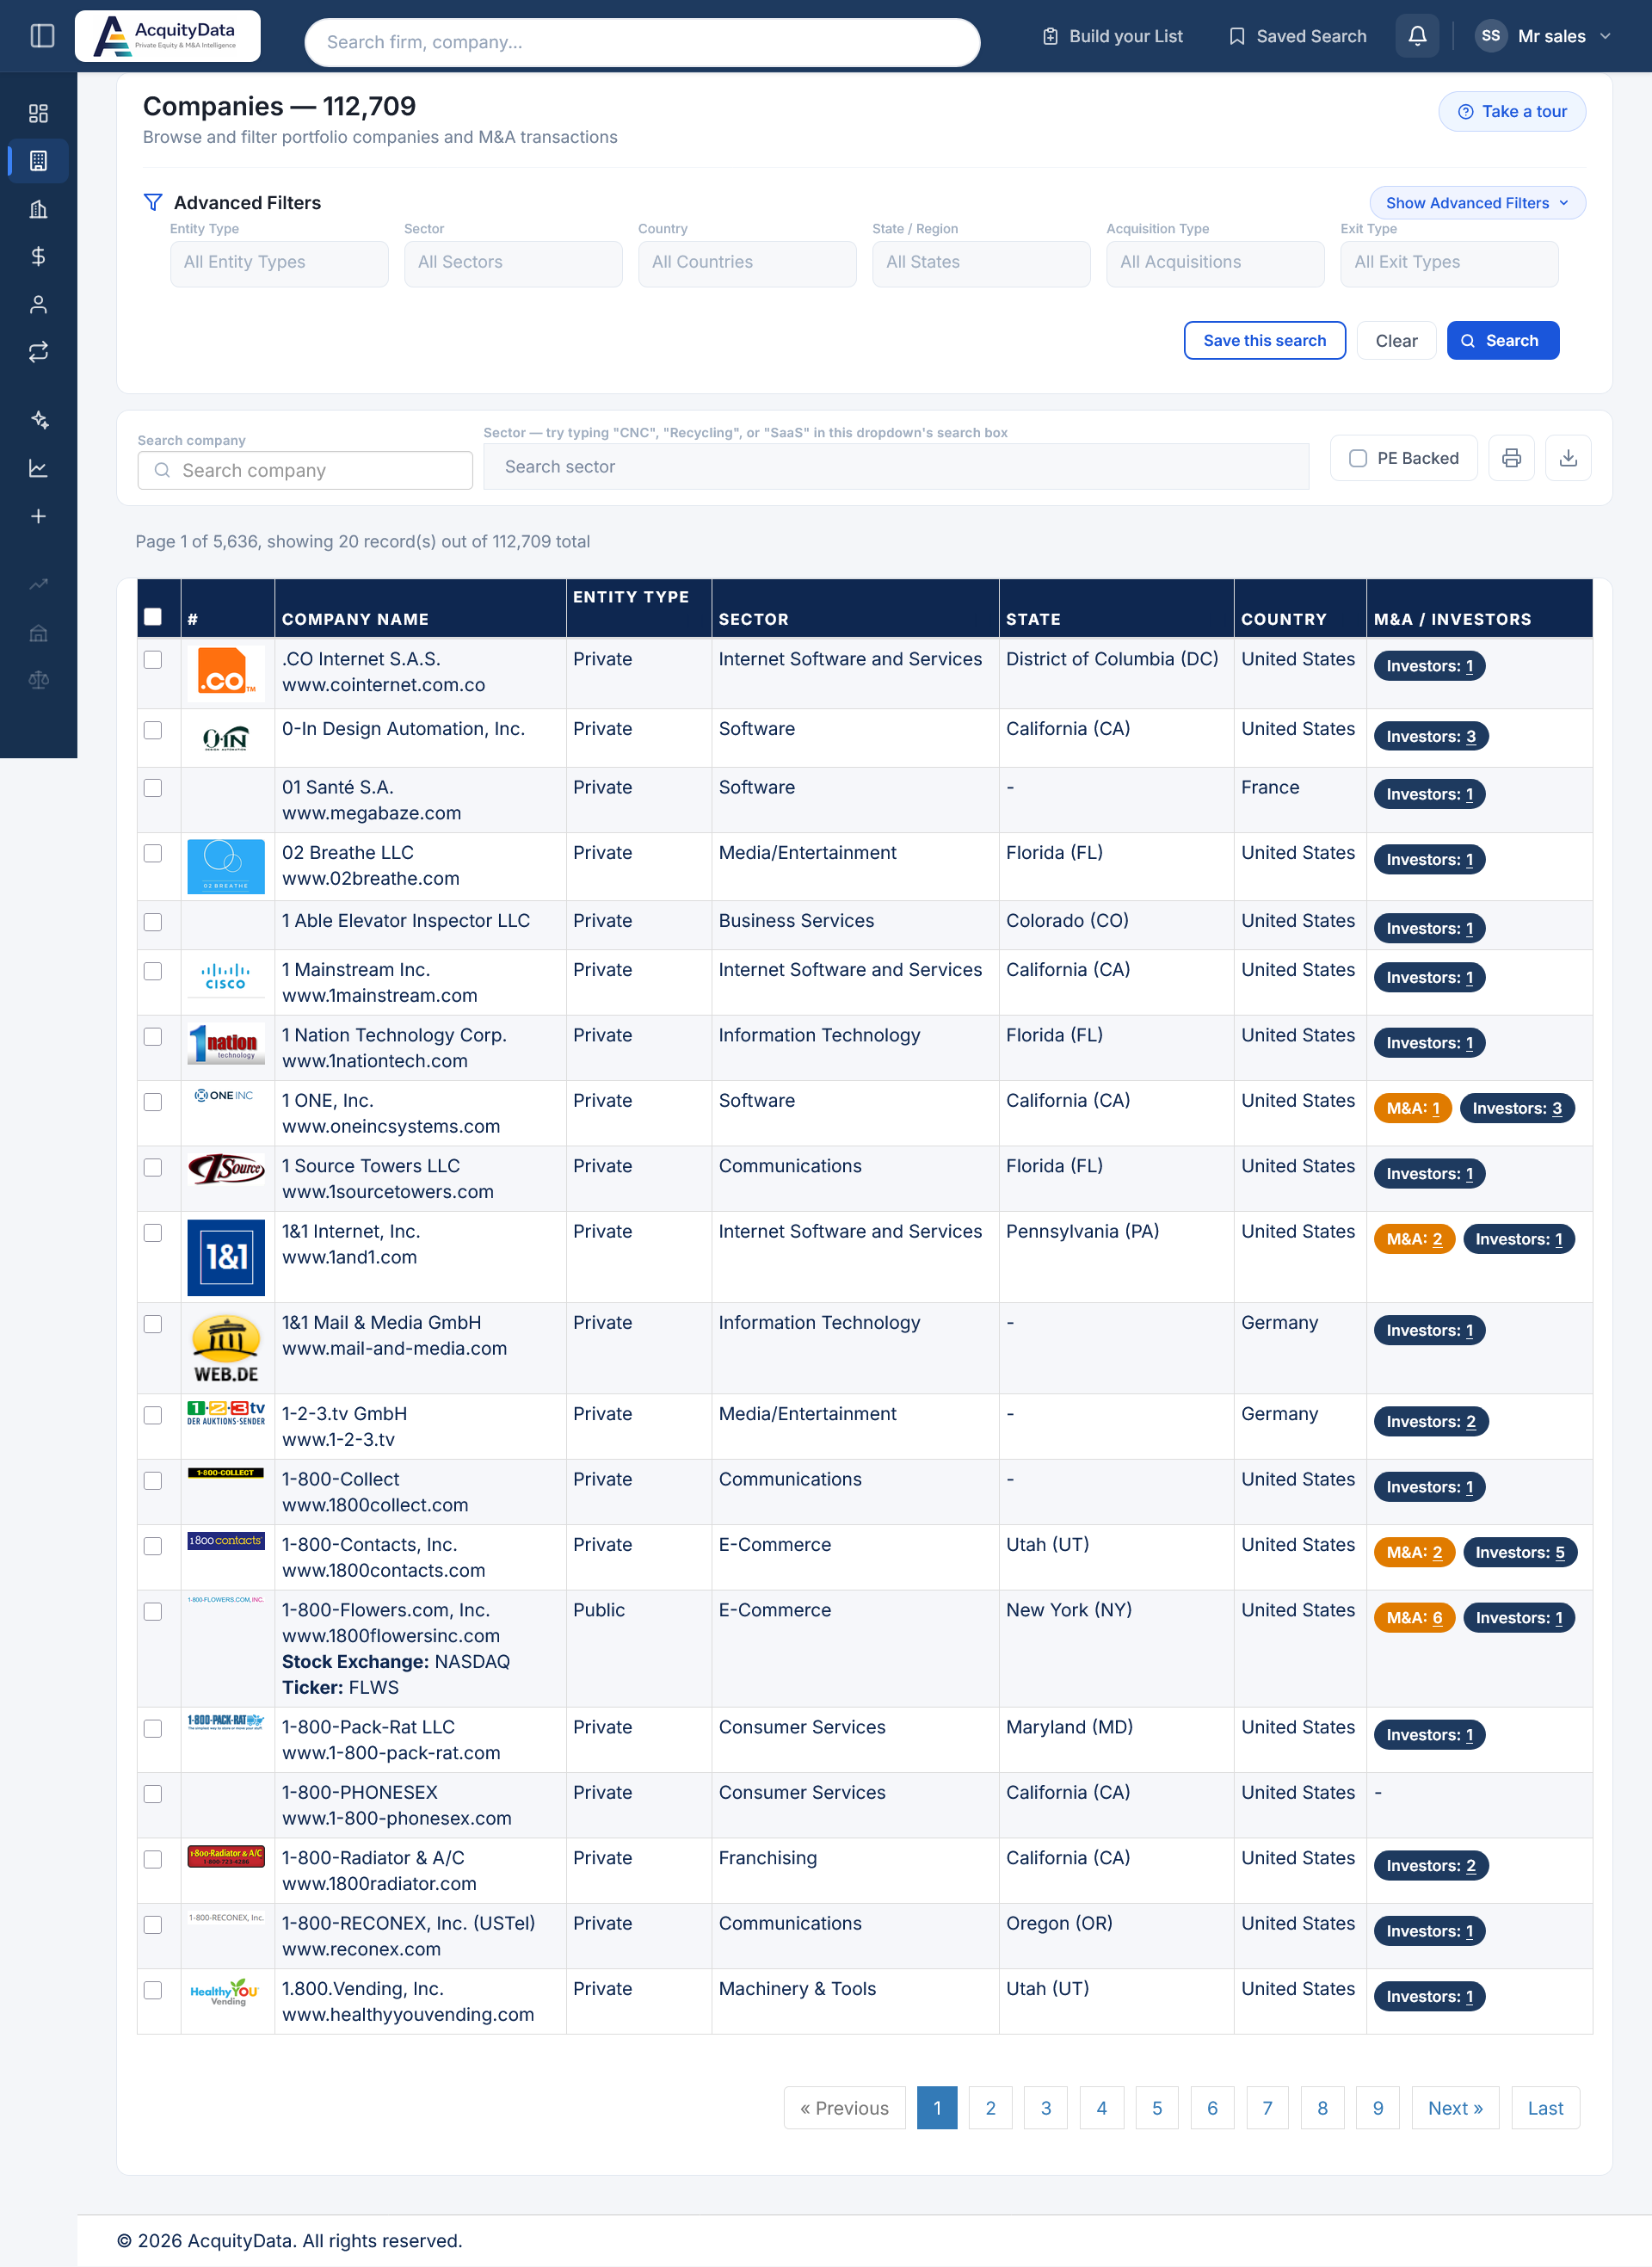Click the Search company input field
Screen dimensions: 1652x2267
(x=305, y=470)
